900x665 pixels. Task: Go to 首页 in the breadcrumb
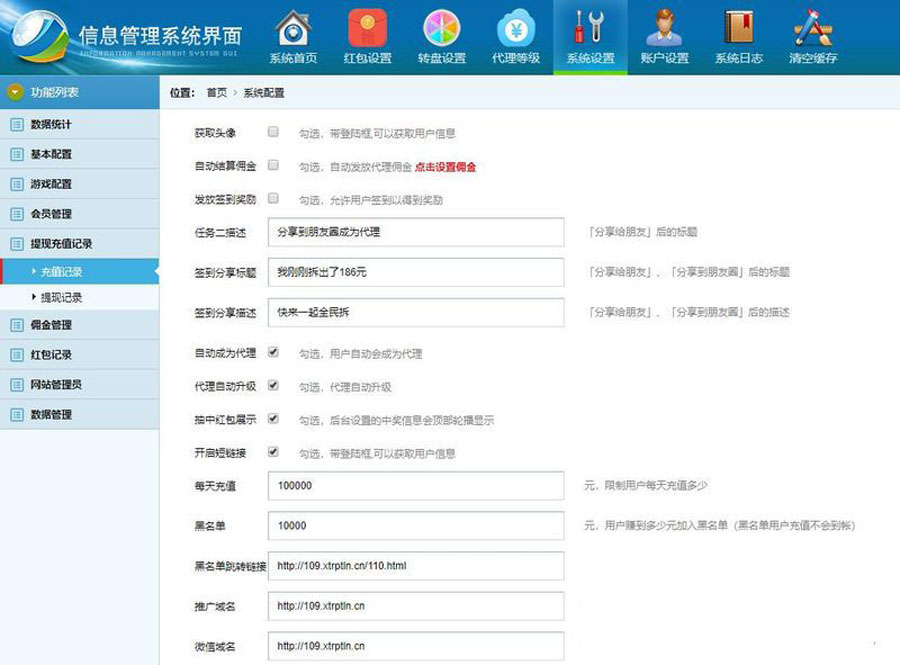(216, 92)
